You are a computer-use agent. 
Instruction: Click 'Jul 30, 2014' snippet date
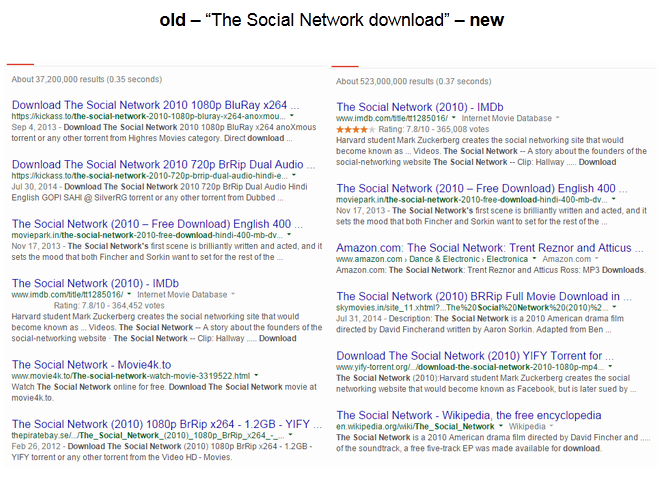coord(35,187)
